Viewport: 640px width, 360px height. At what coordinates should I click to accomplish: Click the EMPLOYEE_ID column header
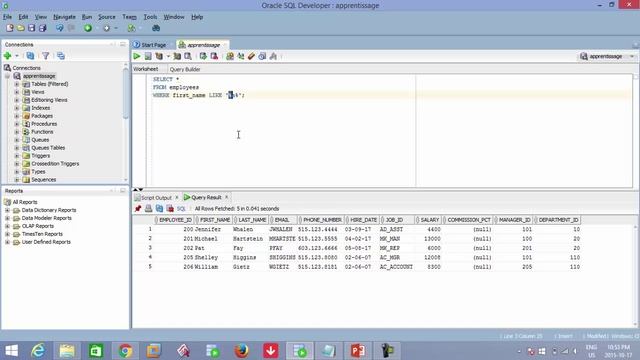tap(175, 220)
